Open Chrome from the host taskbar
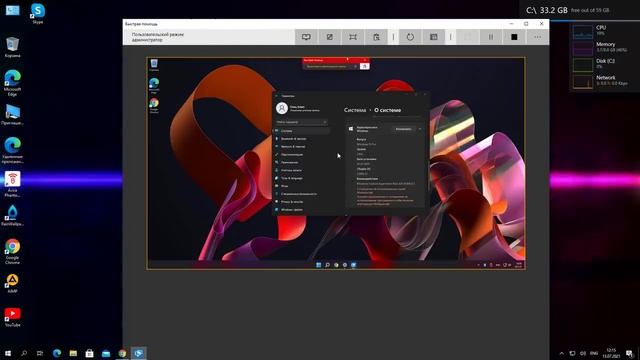 click(122, 353)
